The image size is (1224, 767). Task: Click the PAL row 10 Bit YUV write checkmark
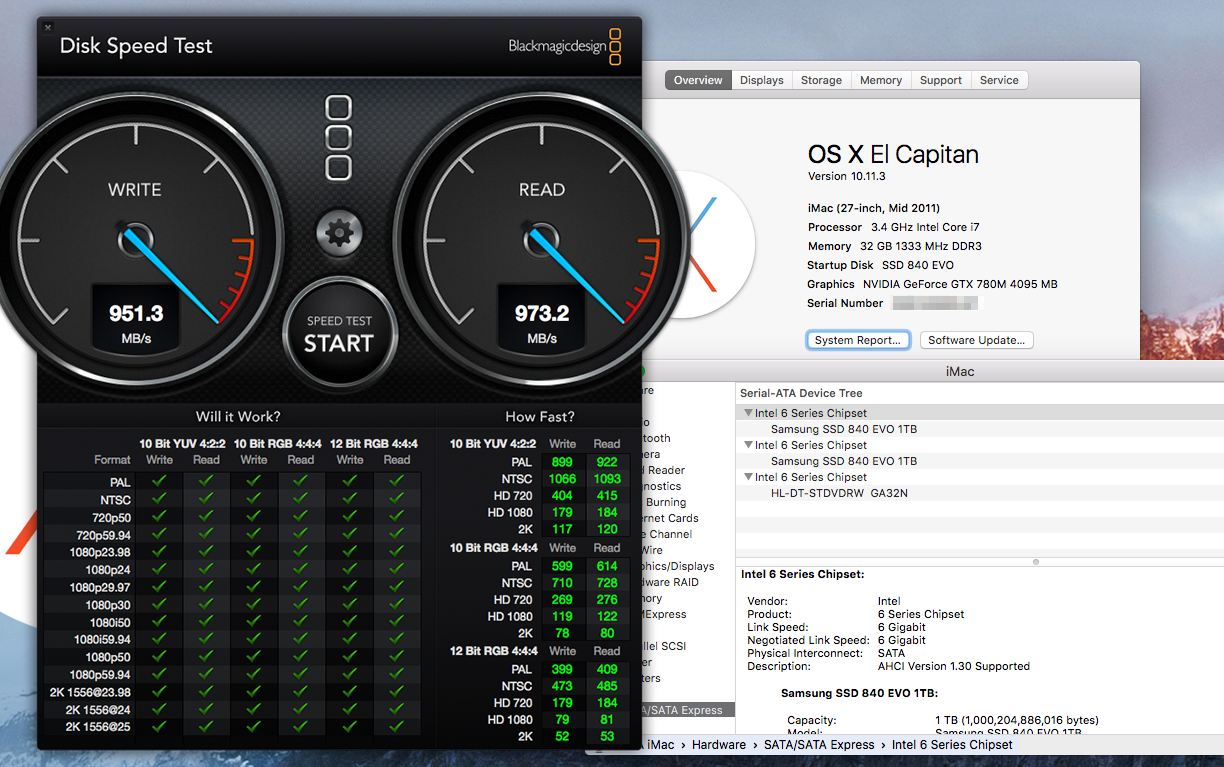pos(159,482)
